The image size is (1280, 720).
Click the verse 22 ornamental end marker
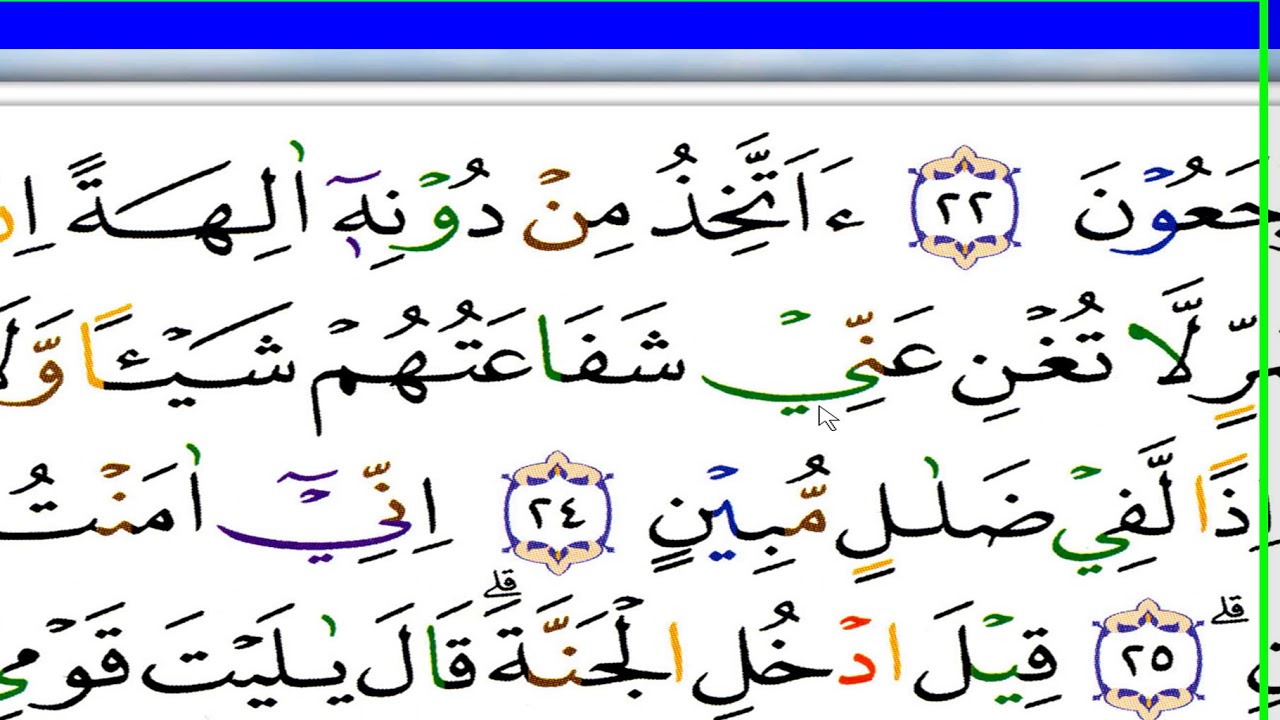pyautogui.click(x=965, y=207)
